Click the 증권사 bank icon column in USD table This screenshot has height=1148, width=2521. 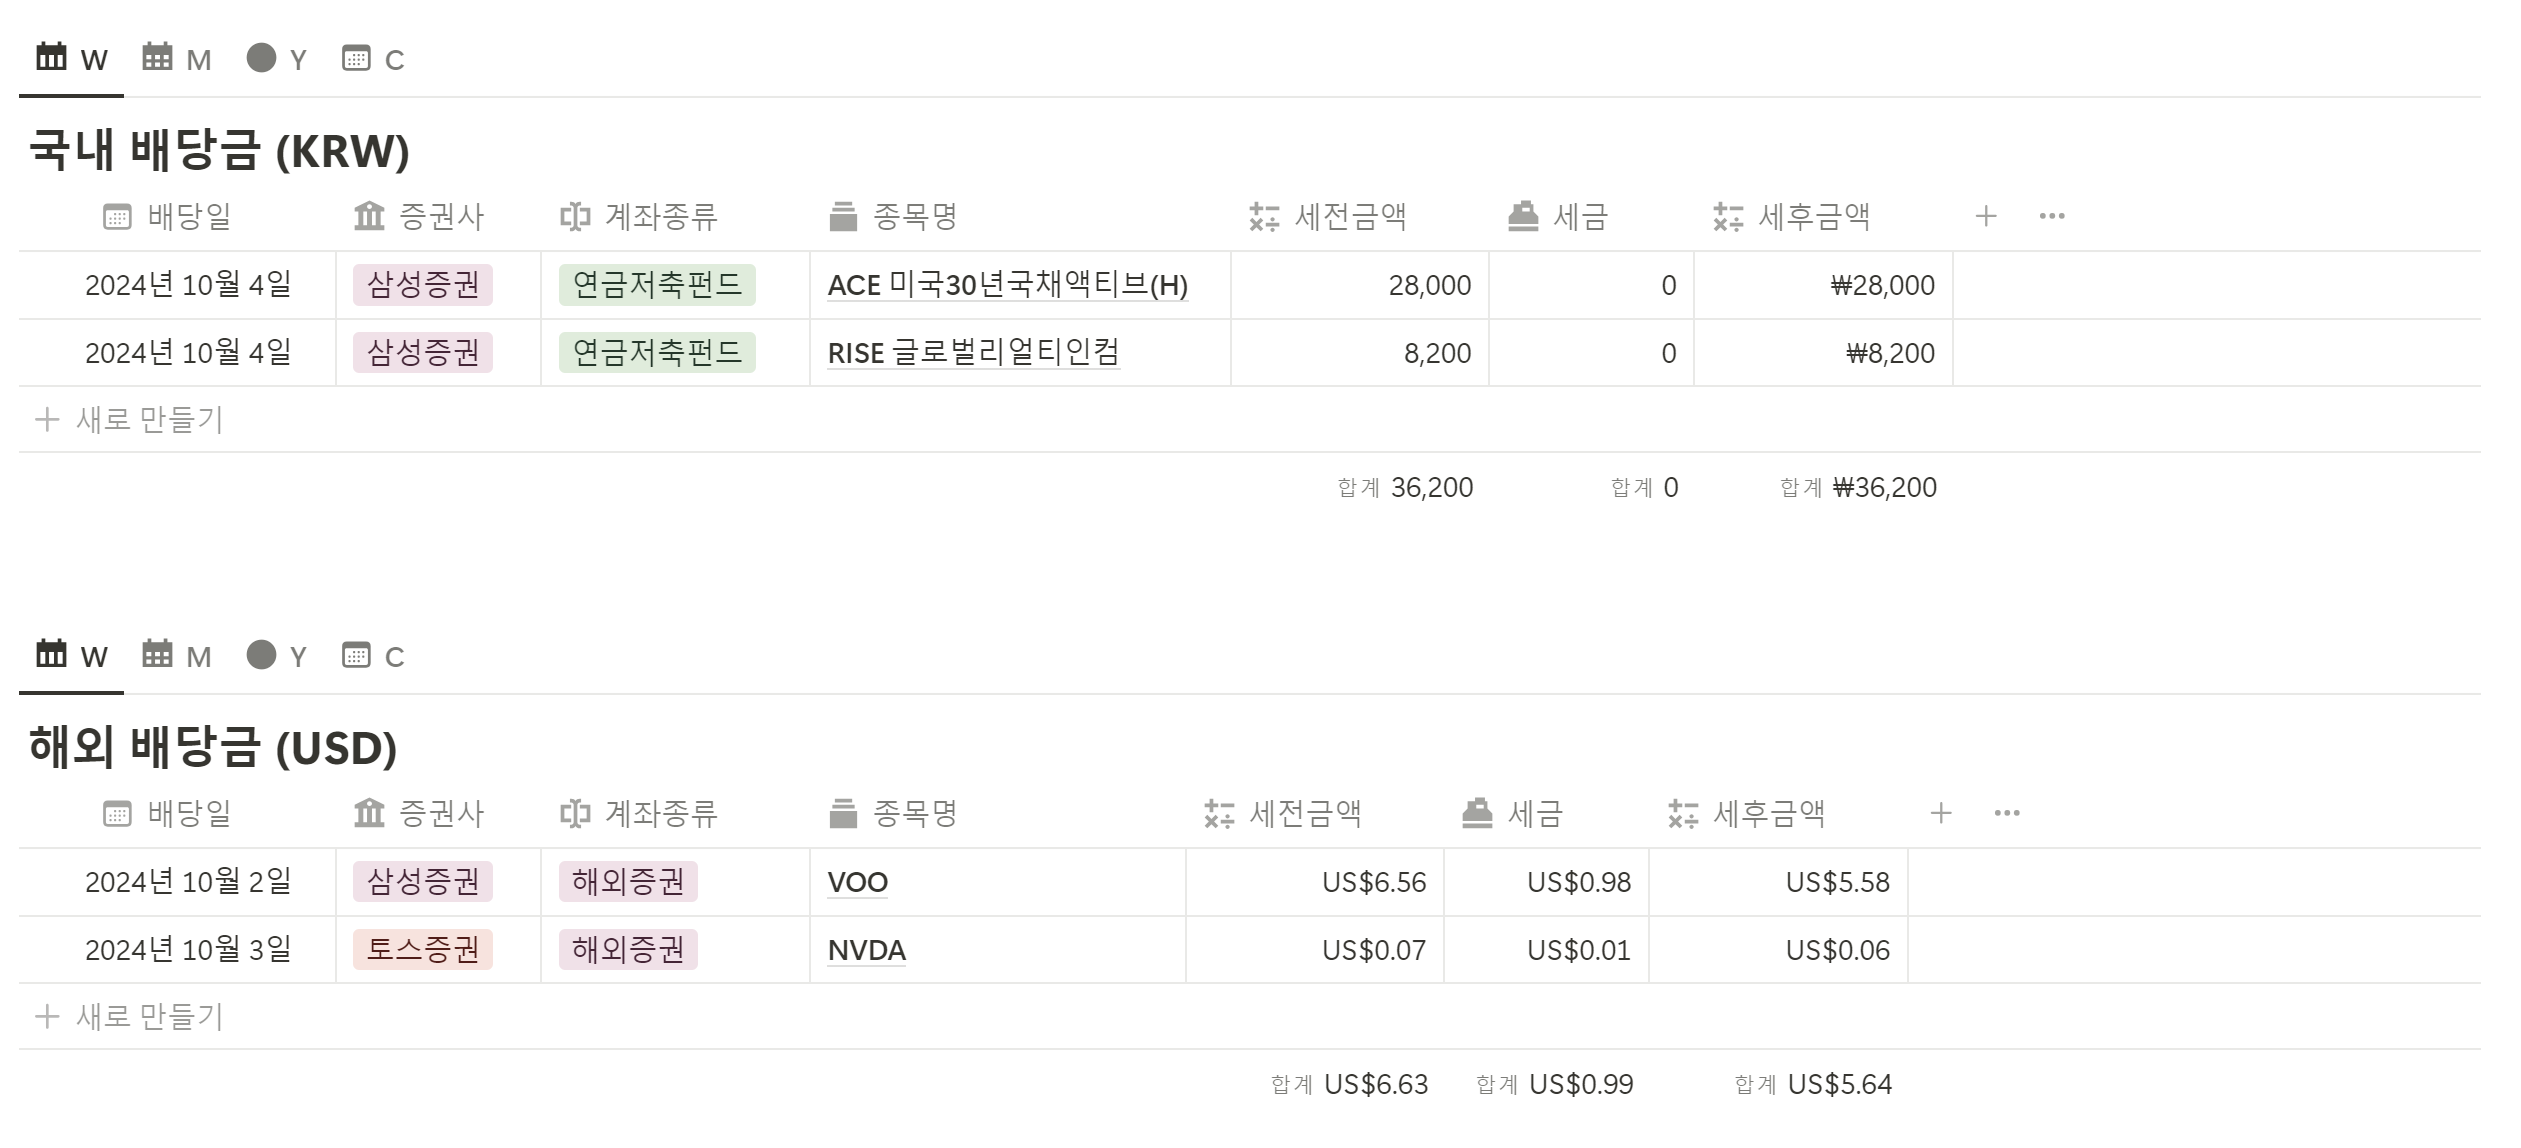tap(369, 813)
